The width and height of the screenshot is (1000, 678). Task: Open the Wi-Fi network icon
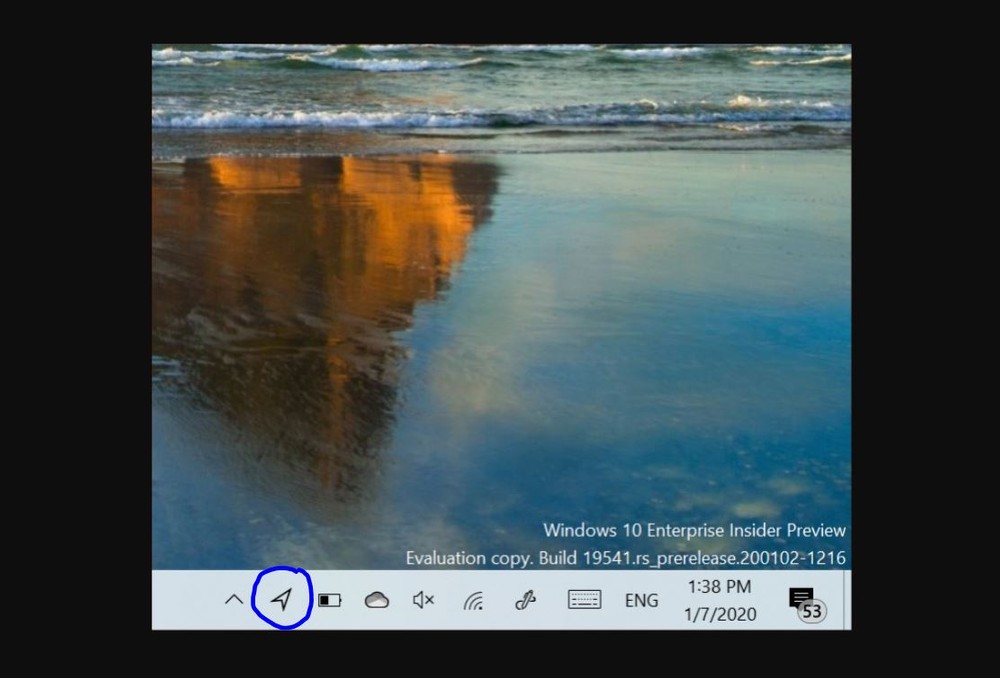pos(474,600)
